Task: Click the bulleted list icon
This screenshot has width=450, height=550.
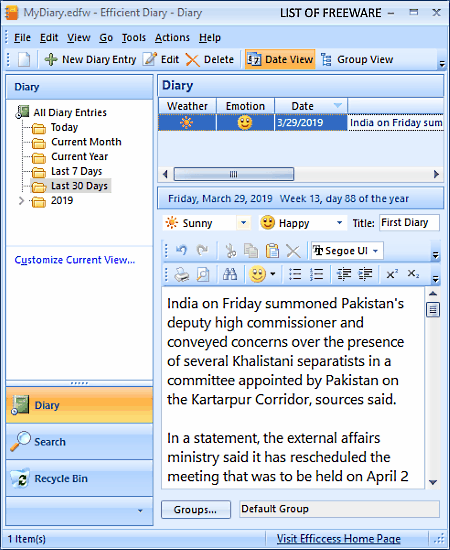Action: pos(295,274)
